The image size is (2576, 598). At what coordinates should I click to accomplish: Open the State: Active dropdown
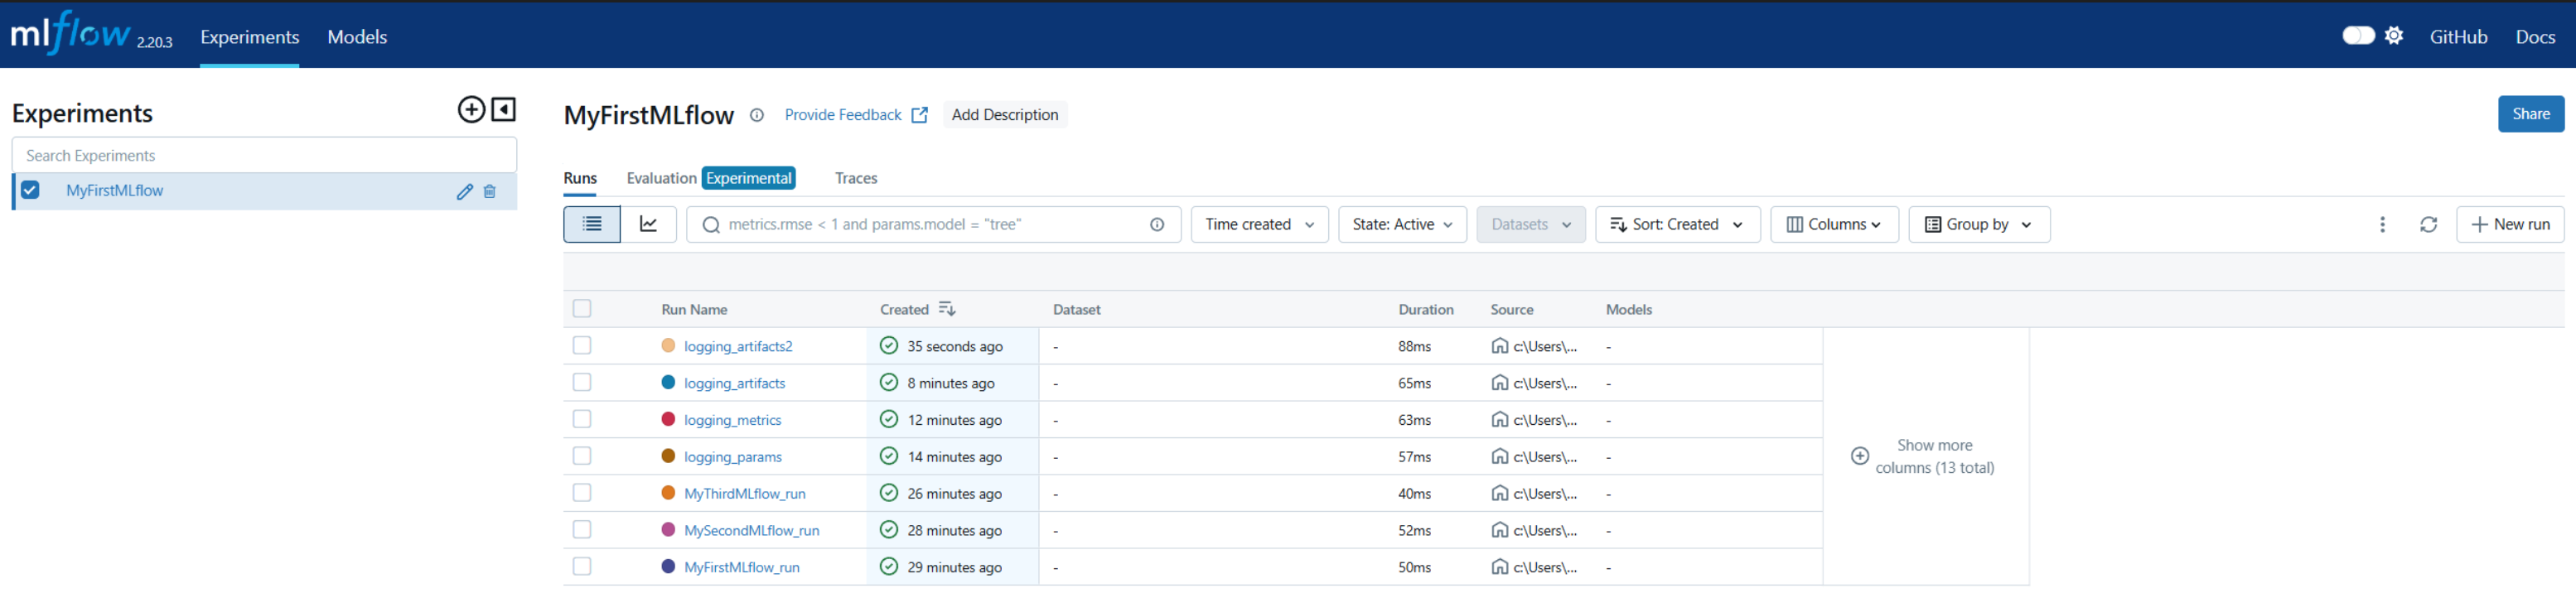[1403, 225]
